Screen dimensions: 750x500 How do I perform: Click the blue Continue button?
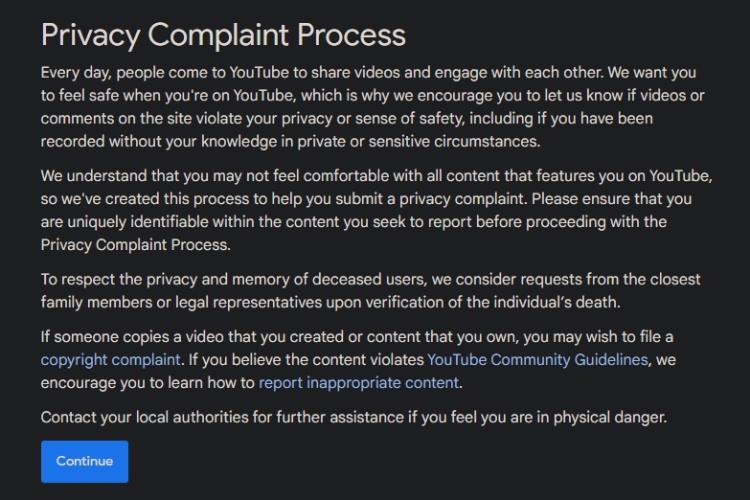84,461
